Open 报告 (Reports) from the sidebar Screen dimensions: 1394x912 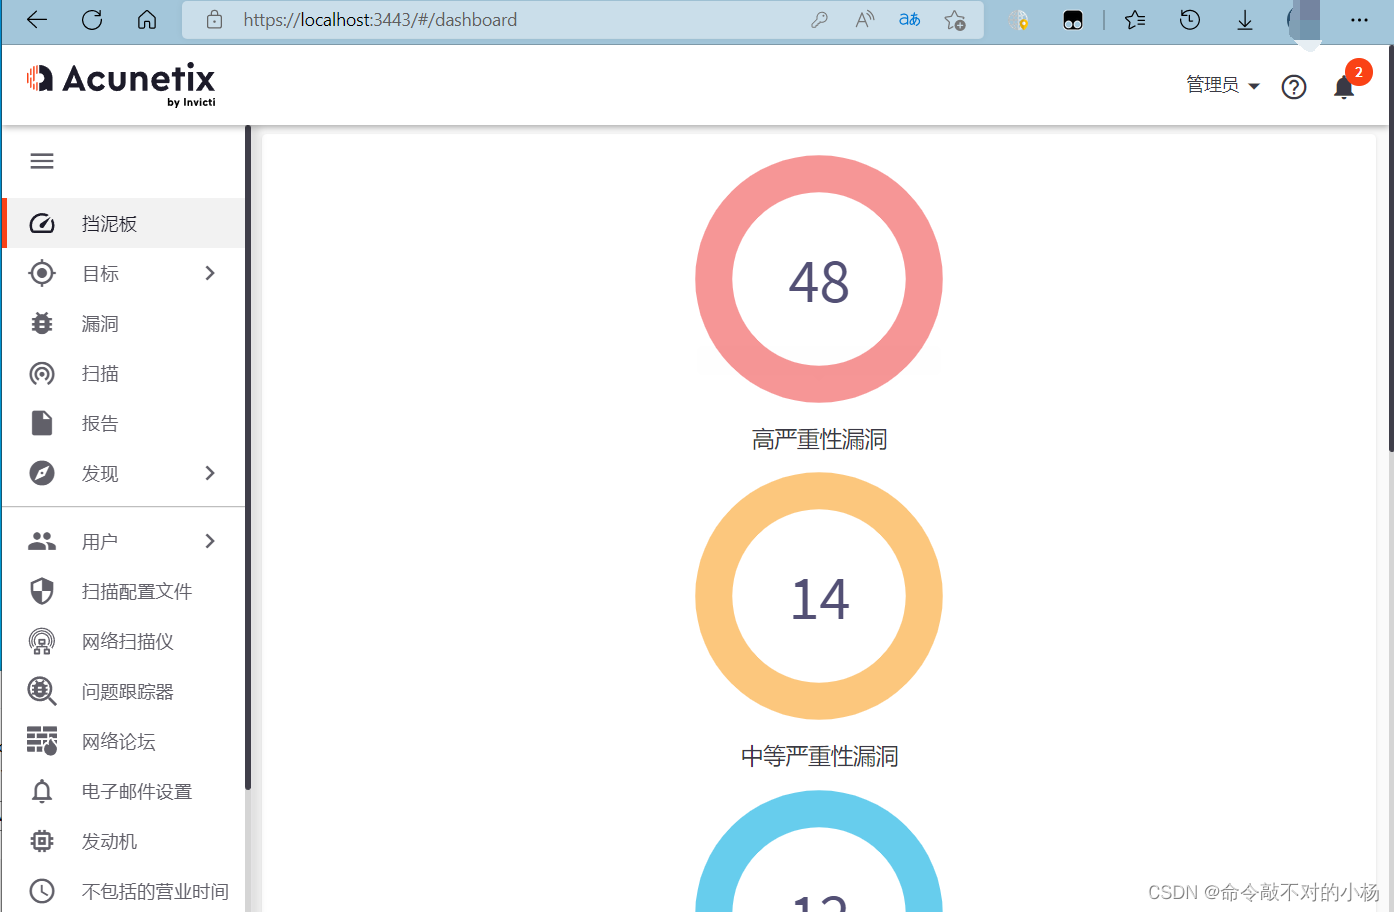click(100, 423)
